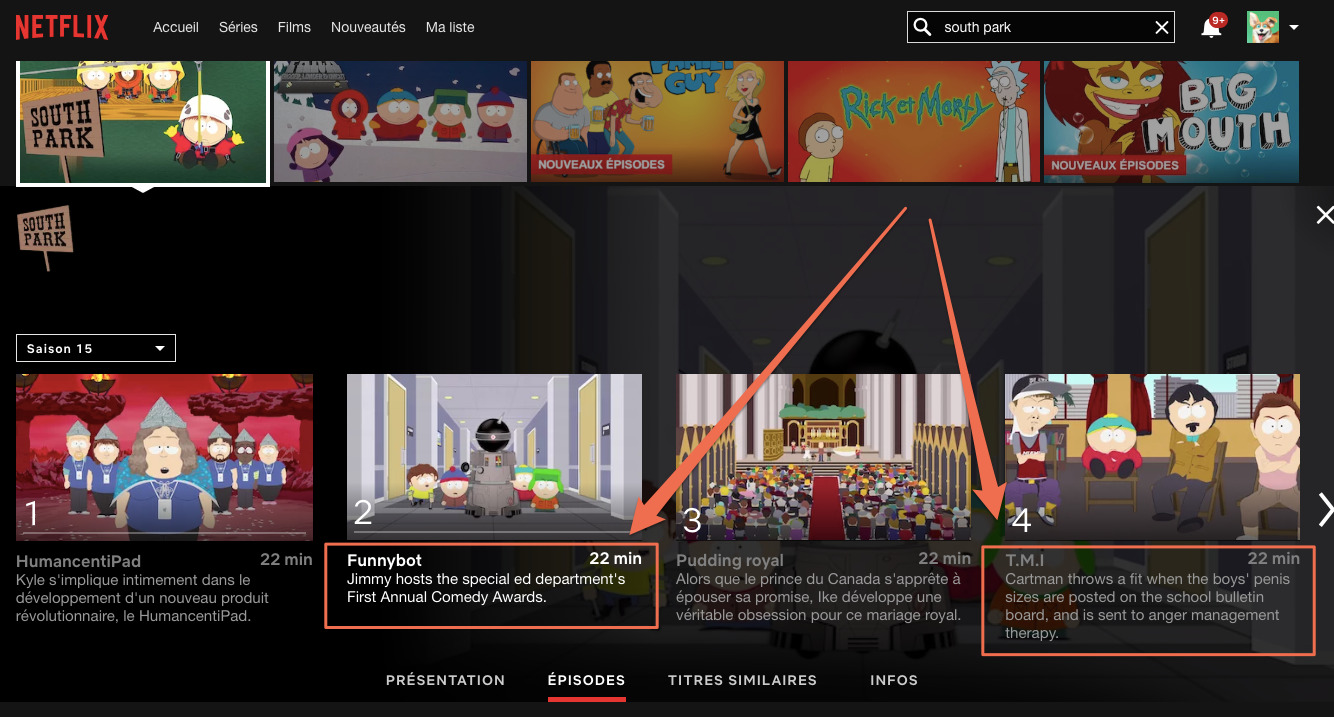Clear the search text with X

[x=1162, y=28]
